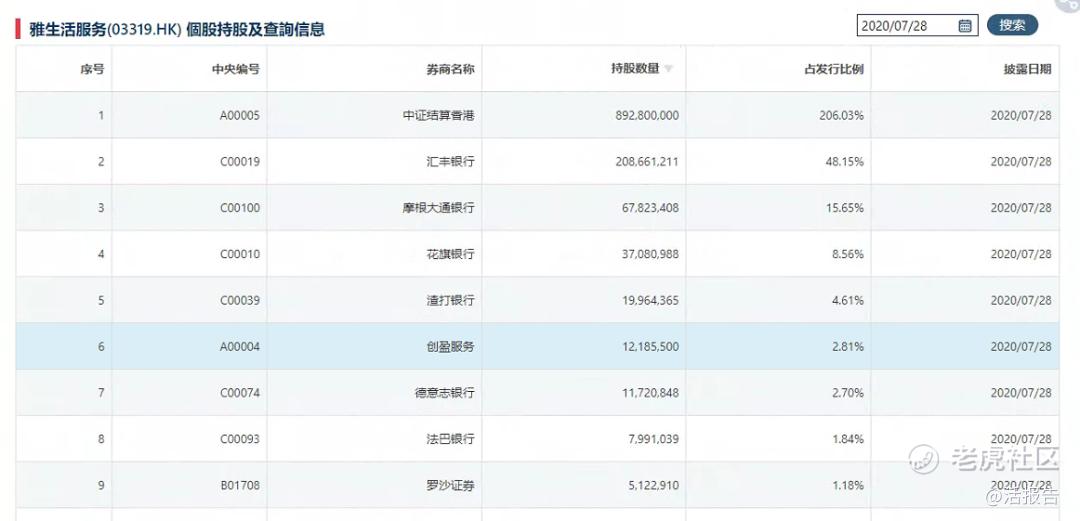Click central code C00019
The height and width of the screenshot is (521, 1080).
[x=240, y=161]
